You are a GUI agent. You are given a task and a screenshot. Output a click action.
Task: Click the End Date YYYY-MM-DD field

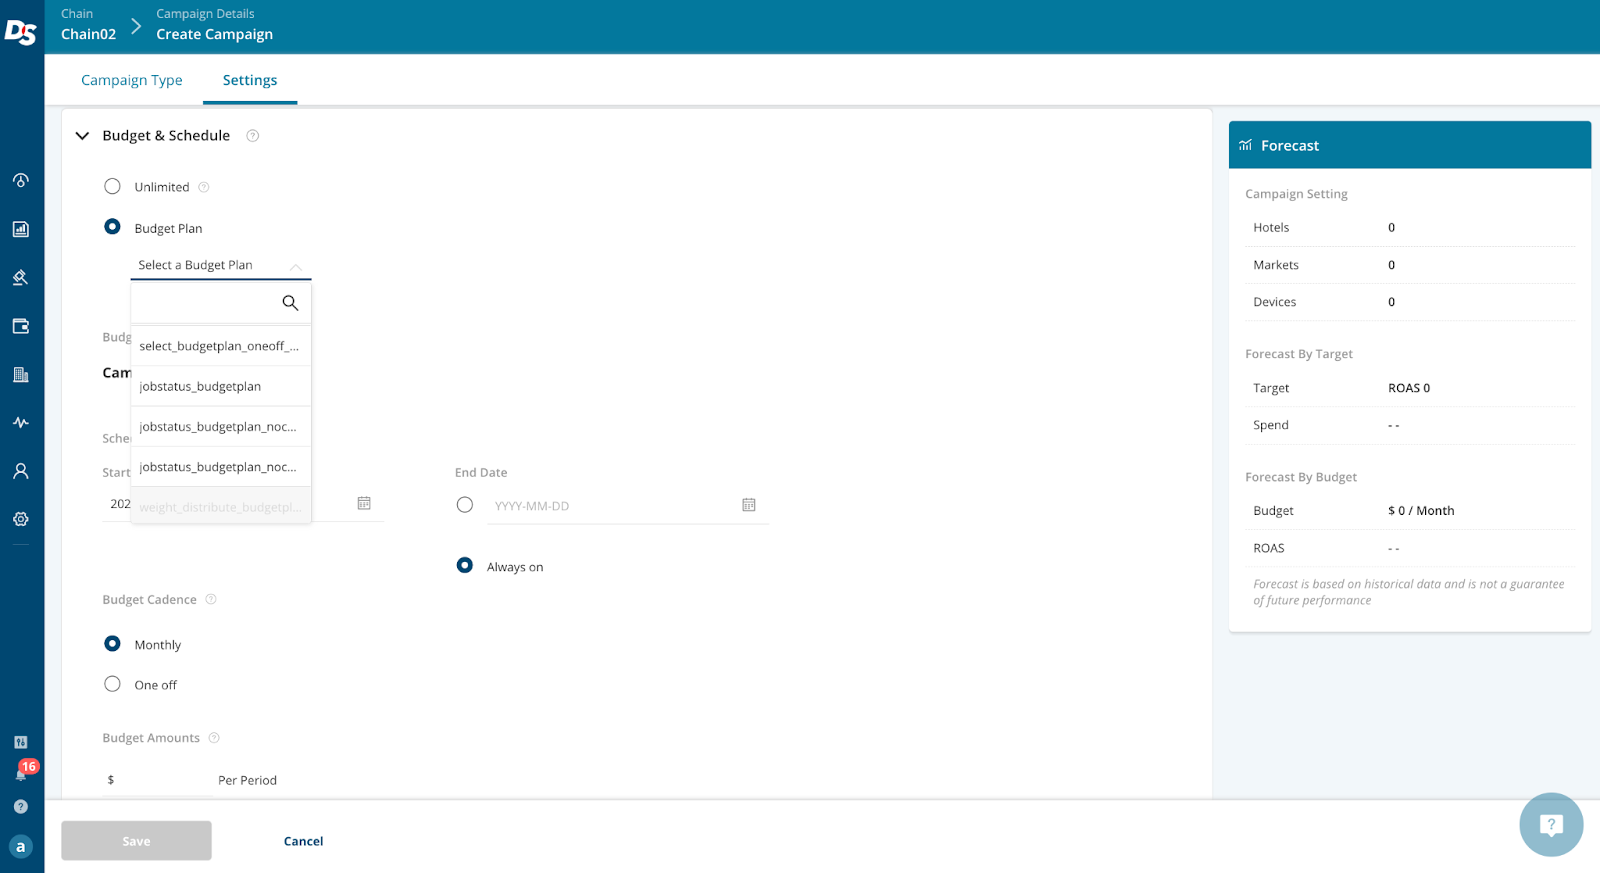click(613, 506)
